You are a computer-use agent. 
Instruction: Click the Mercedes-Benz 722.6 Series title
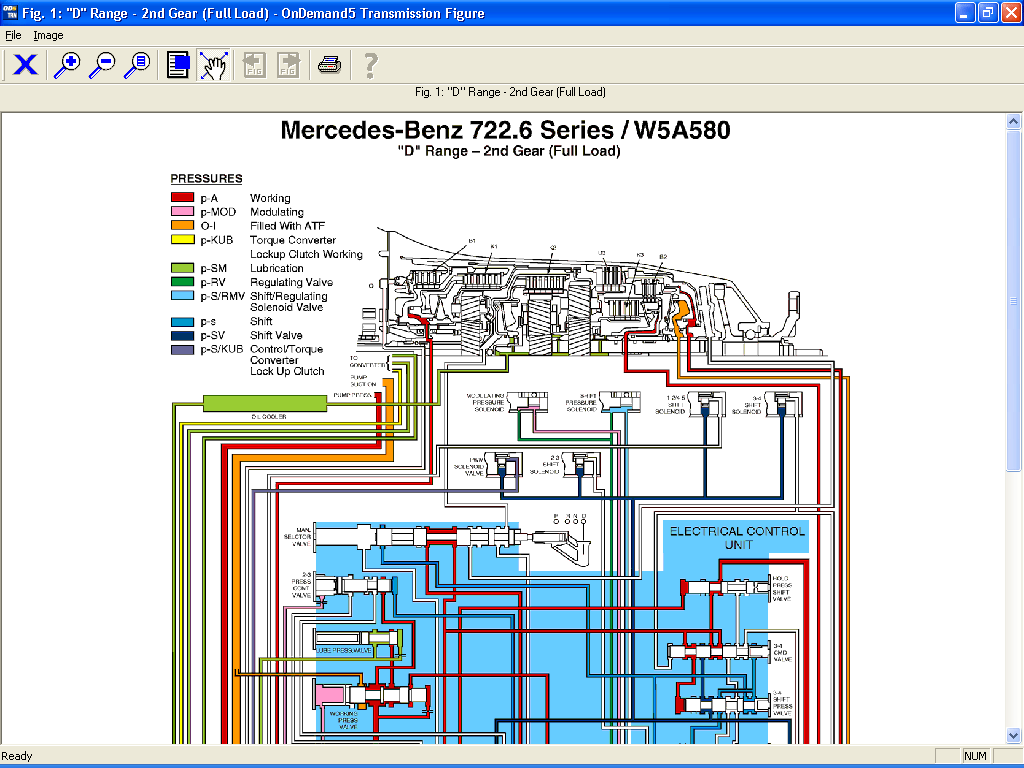click(505, 130)
